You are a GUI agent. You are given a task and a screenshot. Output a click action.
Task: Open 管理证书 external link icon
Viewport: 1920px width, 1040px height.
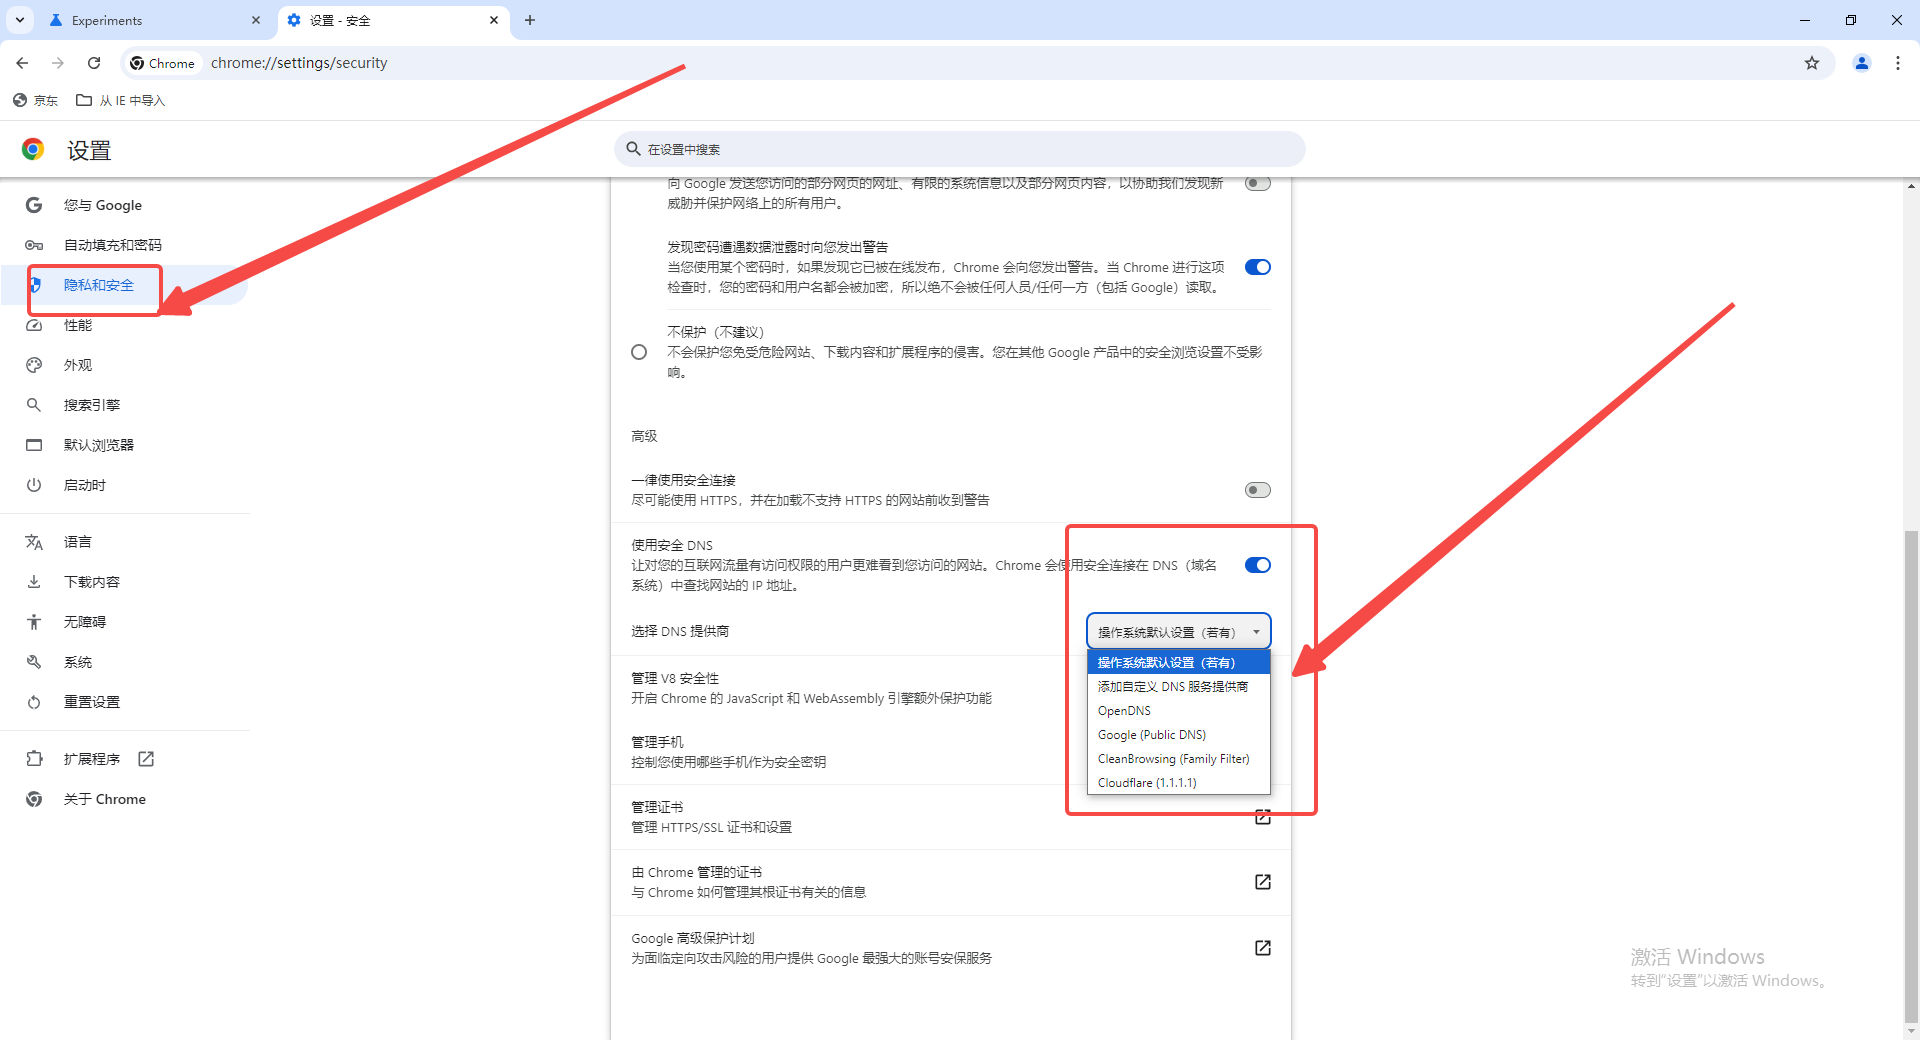click(1263, 817)
